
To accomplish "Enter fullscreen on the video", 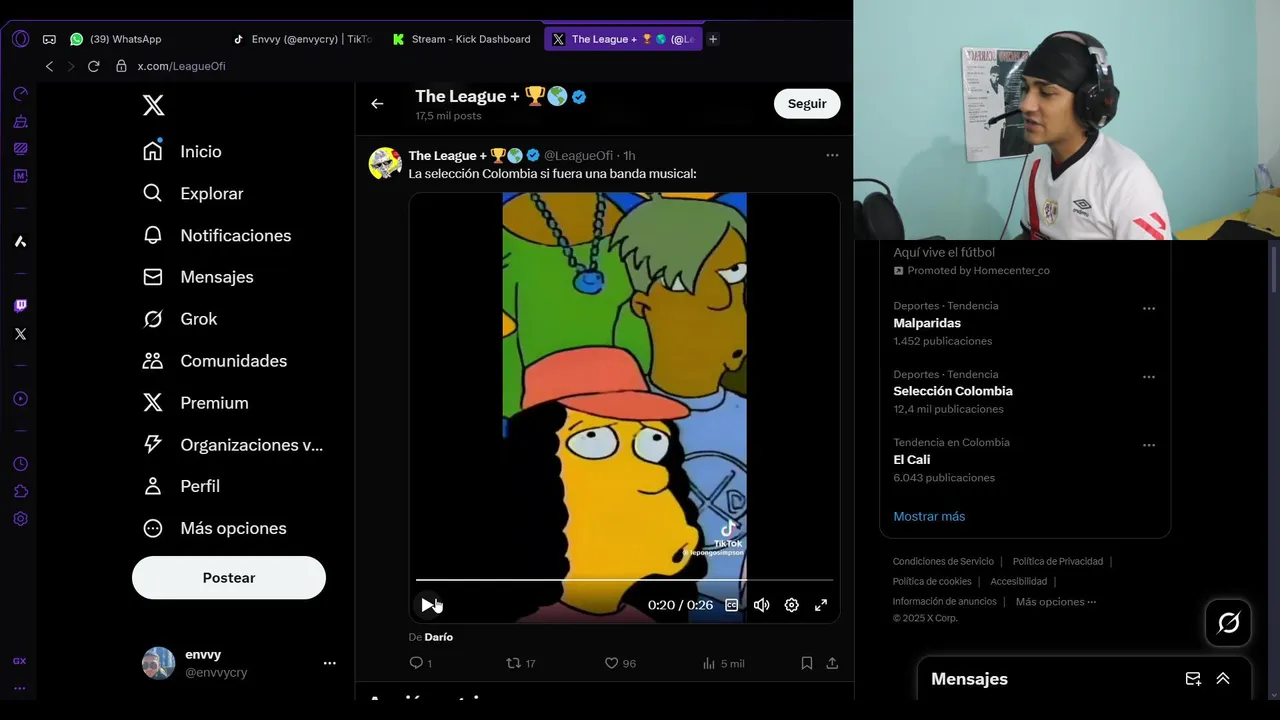I will tap(821, 605).
